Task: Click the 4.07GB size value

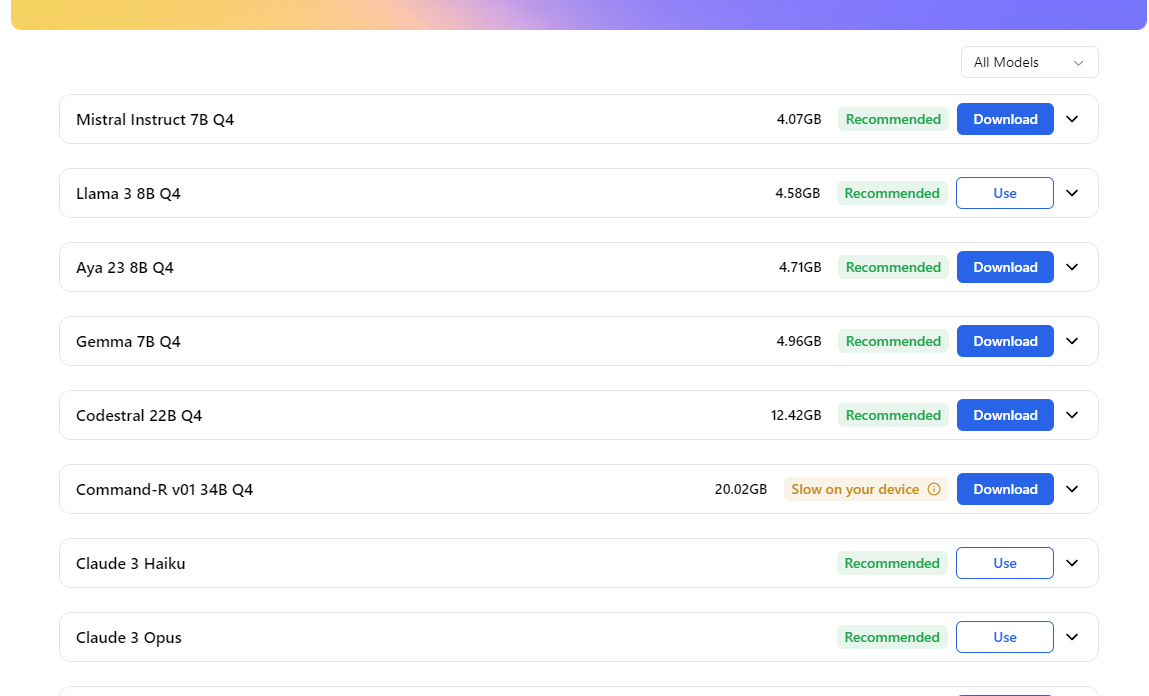Action: coord(799,119)
